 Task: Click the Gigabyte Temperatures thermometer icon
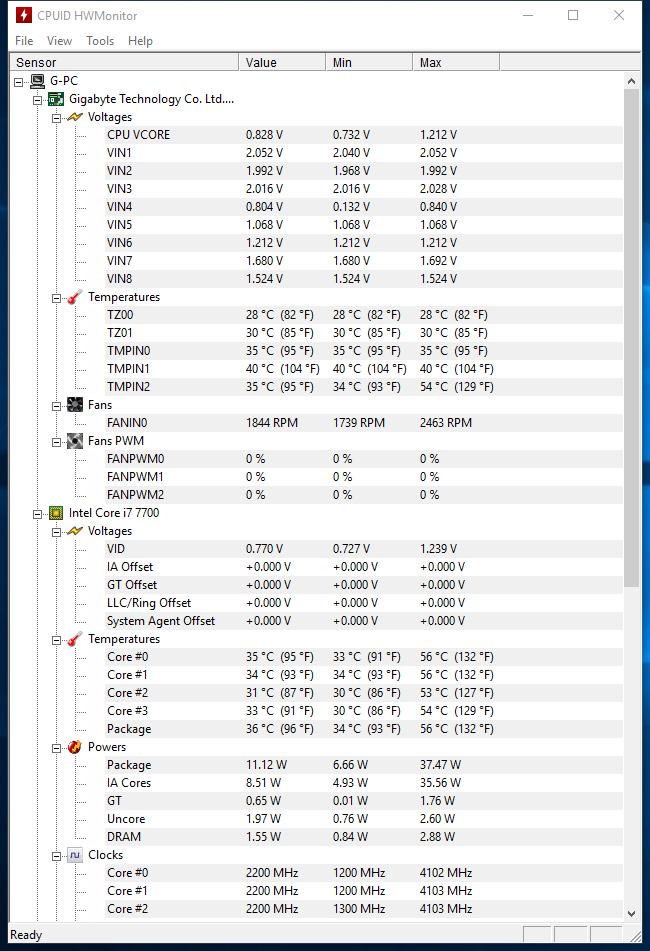75,297
